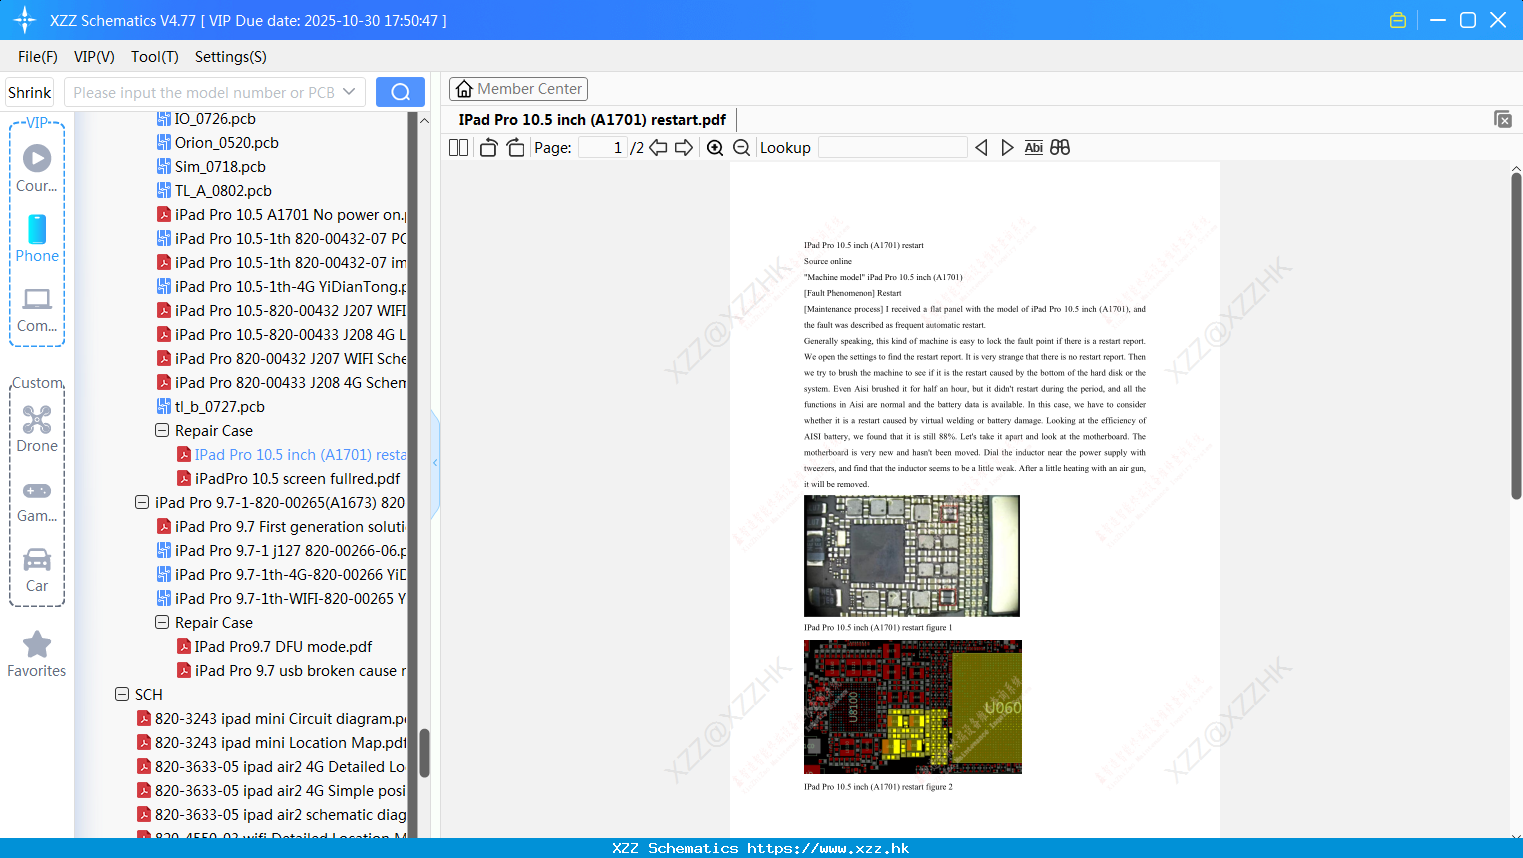This screenshot has width=1523, height=858.
Task: Open the Game console category
Action: (37, 500)
